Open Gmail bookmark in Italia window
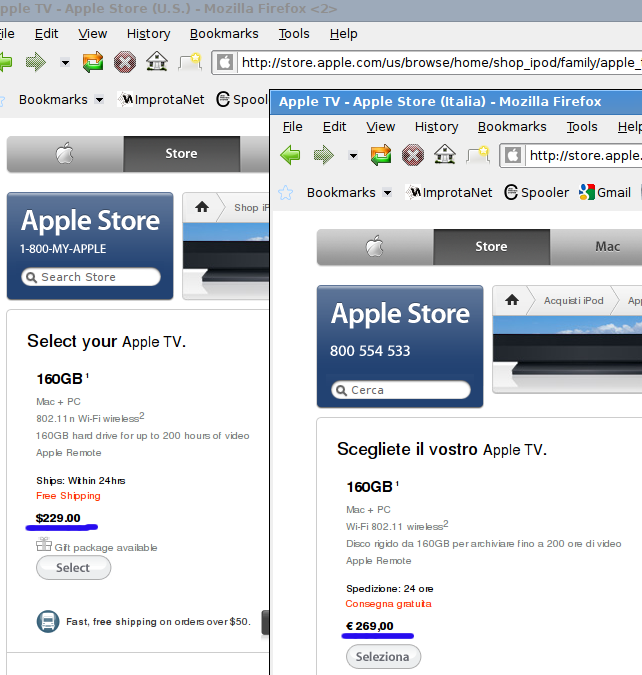This screenshot has height=675, width=642. coord(605,192)
